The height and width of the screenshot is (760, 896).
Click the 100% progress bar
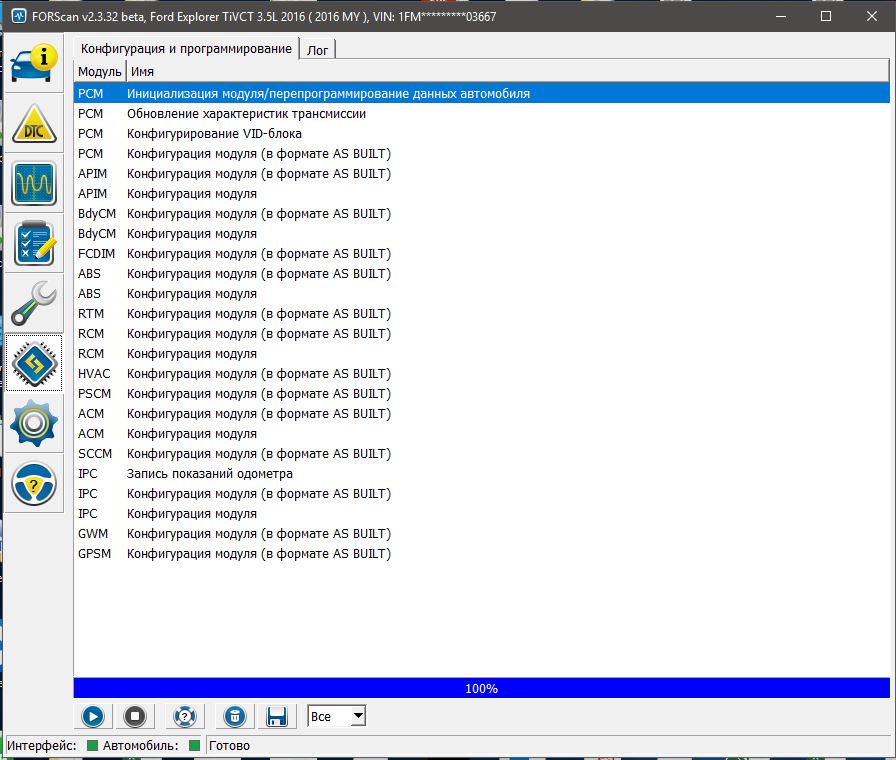[x=481, y=688]
